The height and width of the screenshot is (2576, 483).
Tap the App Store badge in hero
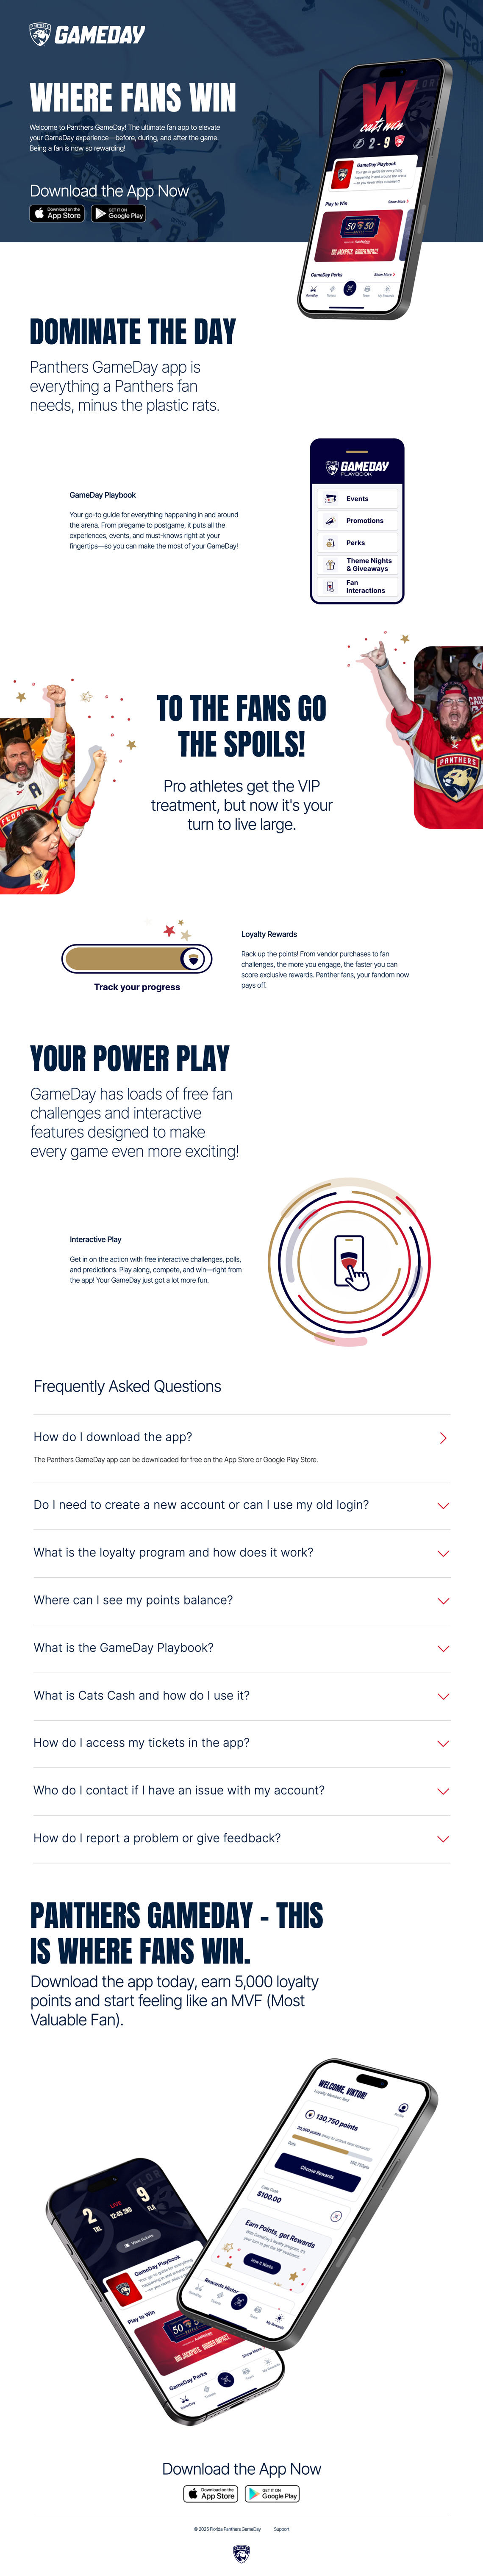[x=57, y=213]
